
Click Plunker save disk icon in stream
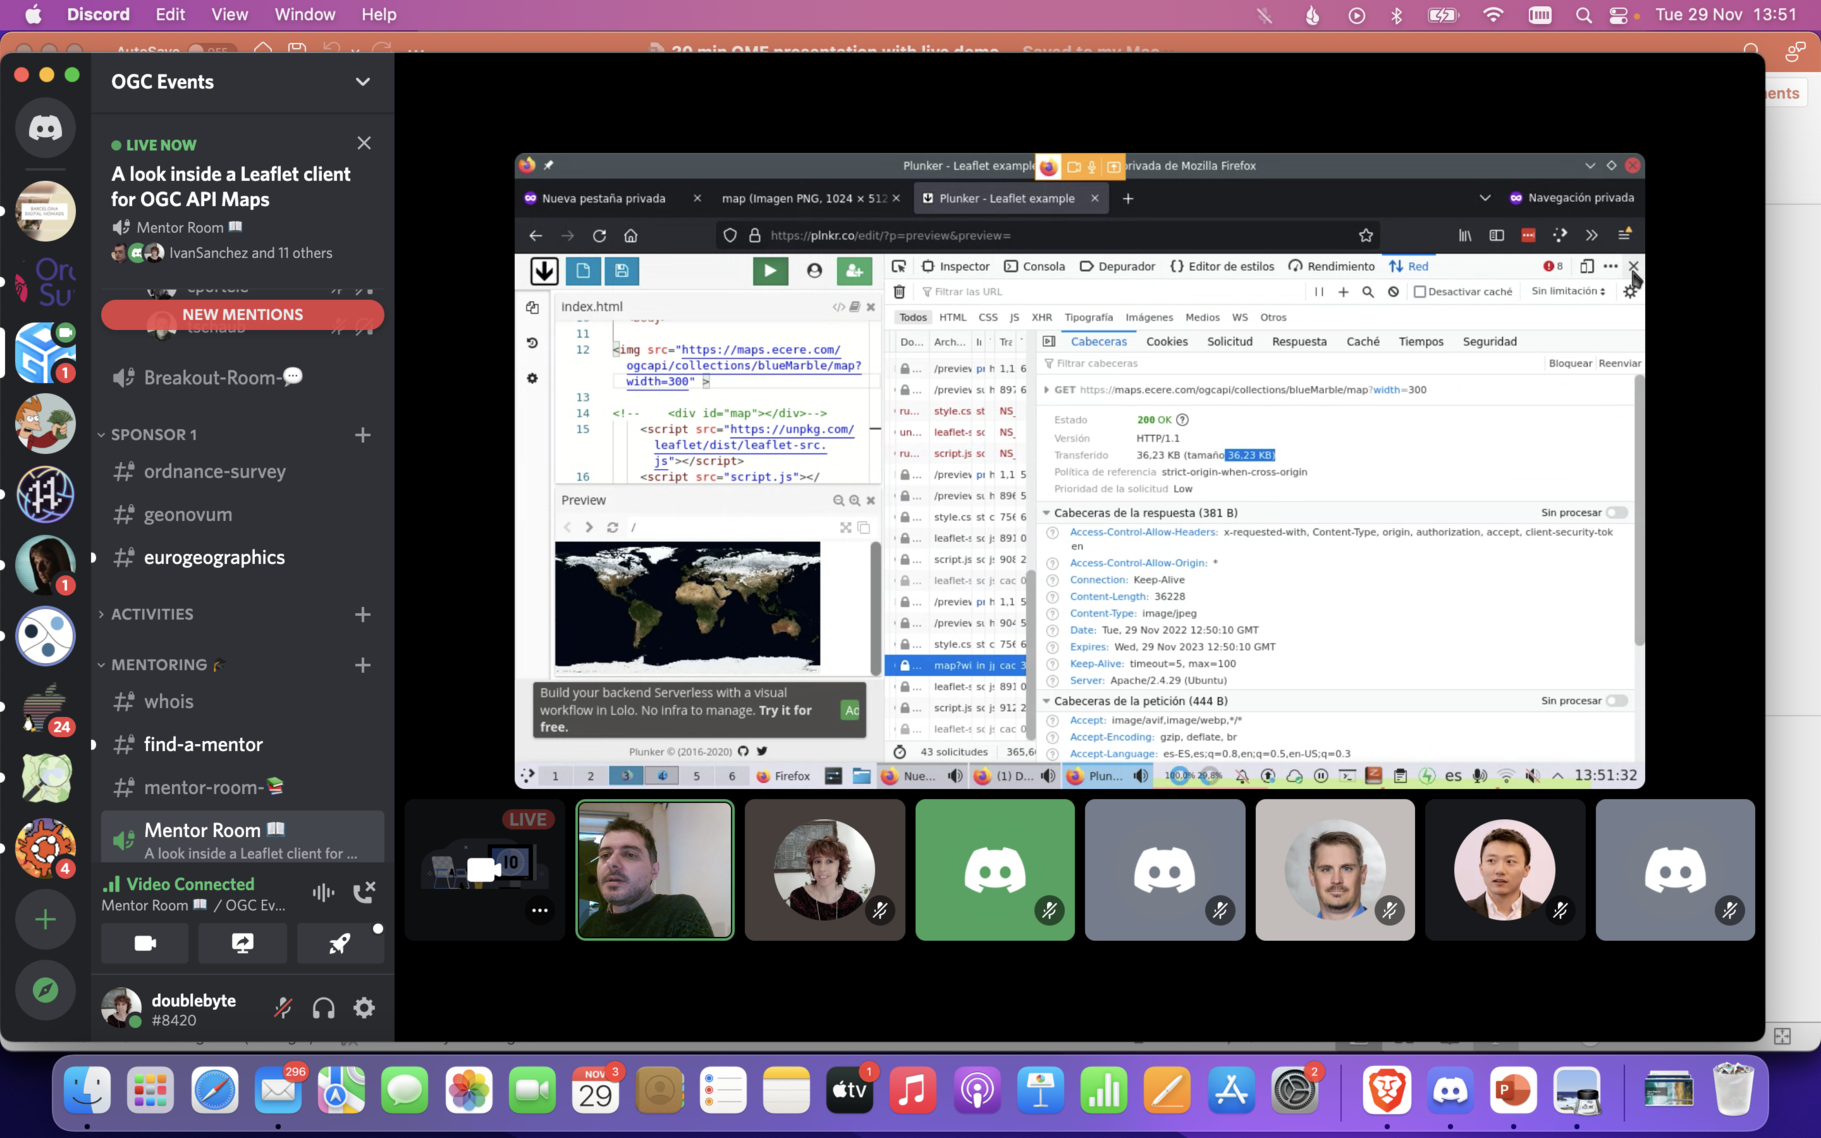(621, 270)
